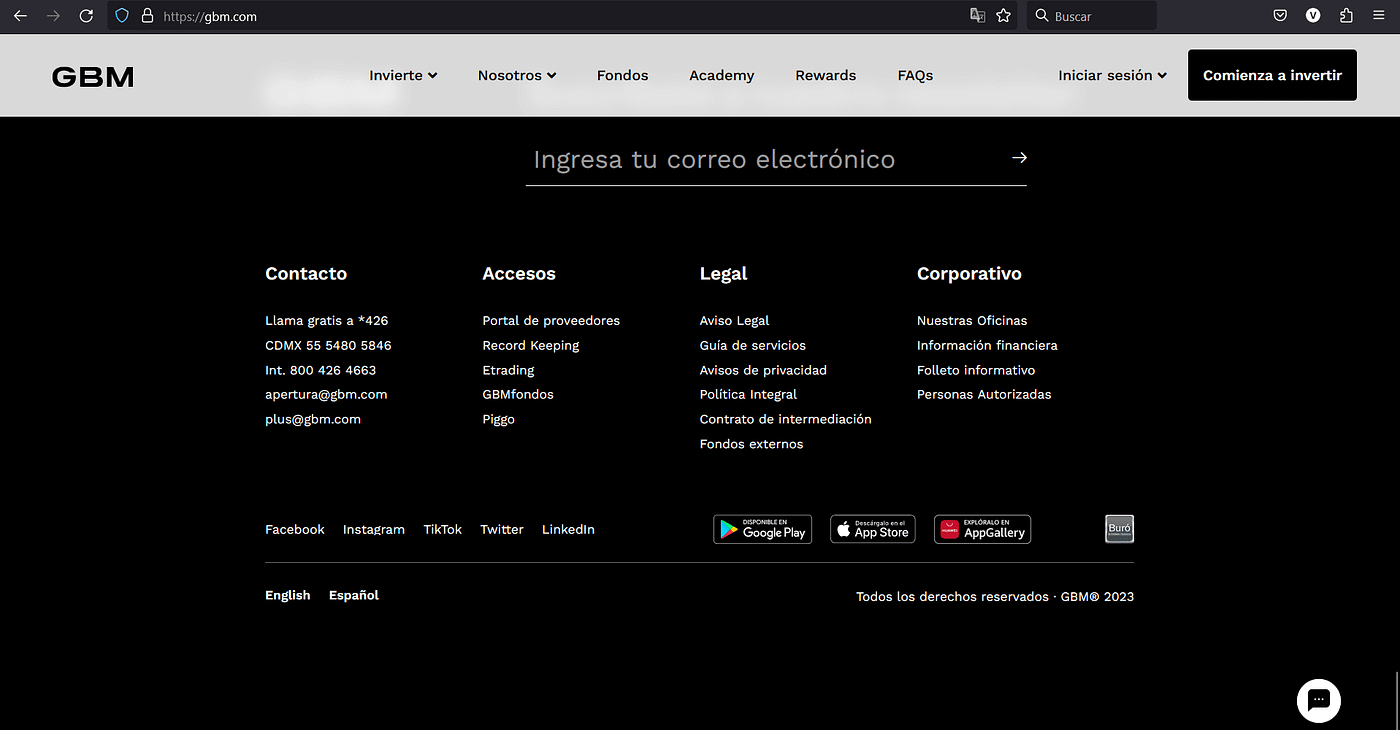The width and height of the screenshot is (1400, 730).
Task: Open the Etrading link
Action: [508, 370]
